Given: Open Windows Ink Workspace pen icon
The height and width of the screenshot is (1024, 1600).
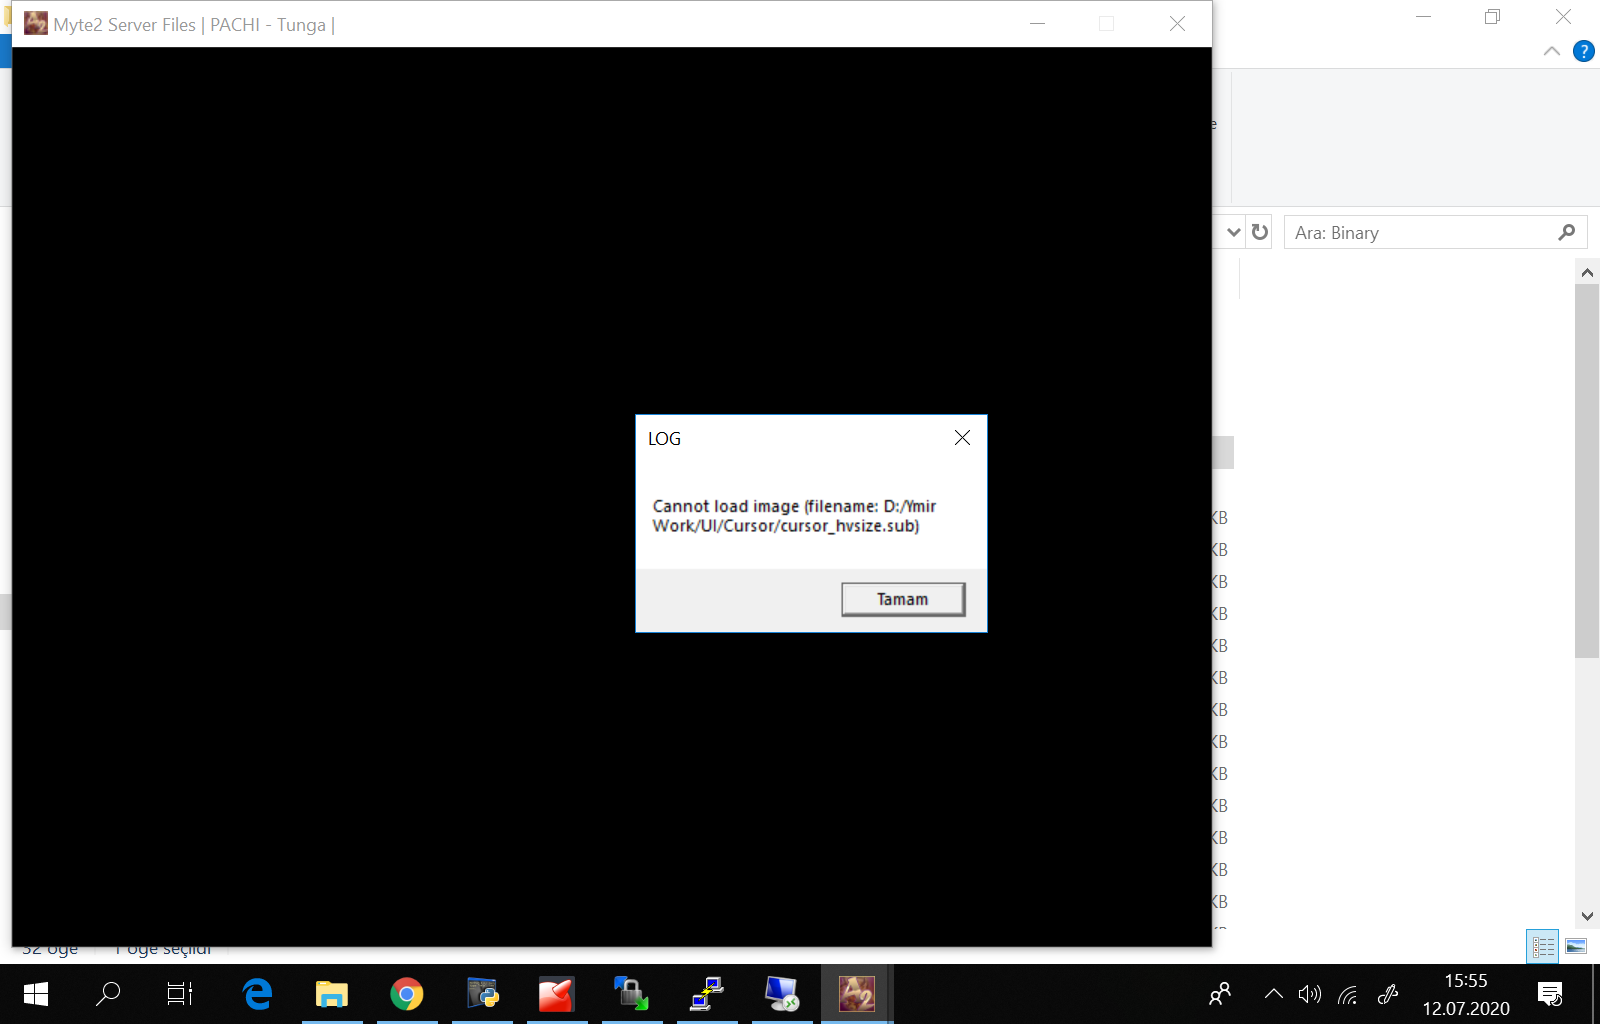Looking at the screenshot, I should pos(1388,994).
